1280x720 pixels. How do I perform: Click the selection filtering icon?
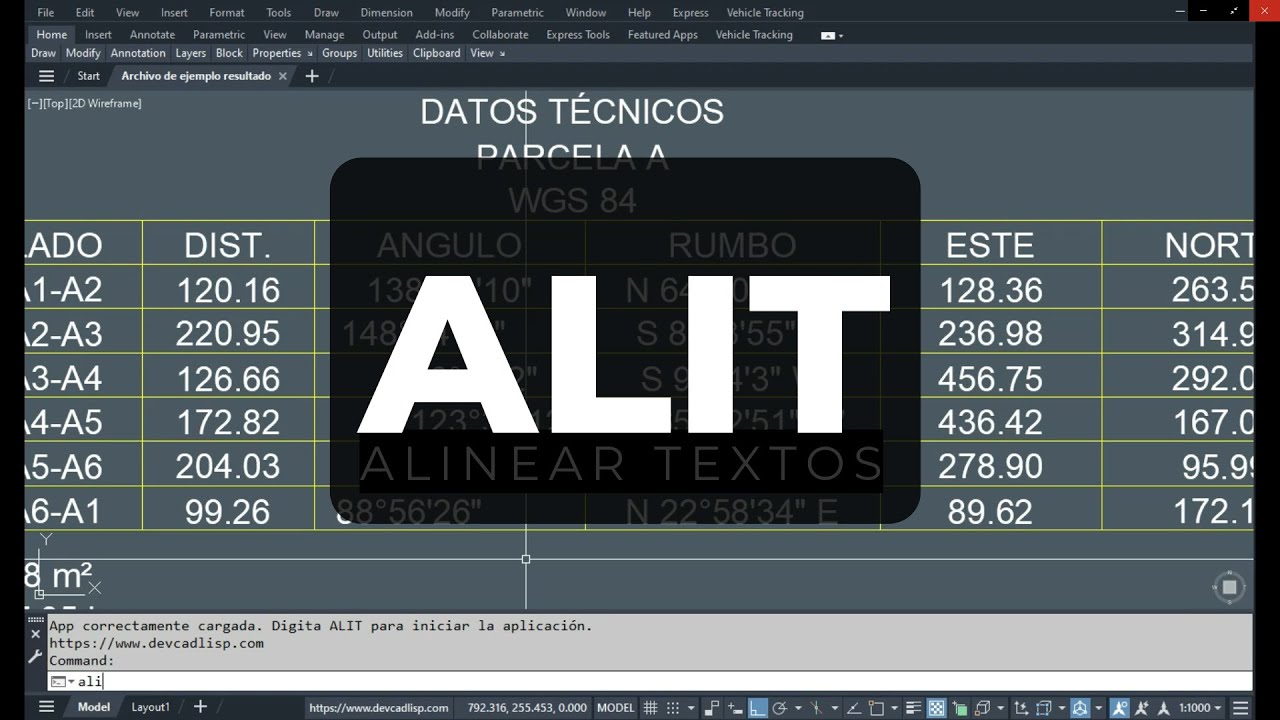tap(1043, 708)
